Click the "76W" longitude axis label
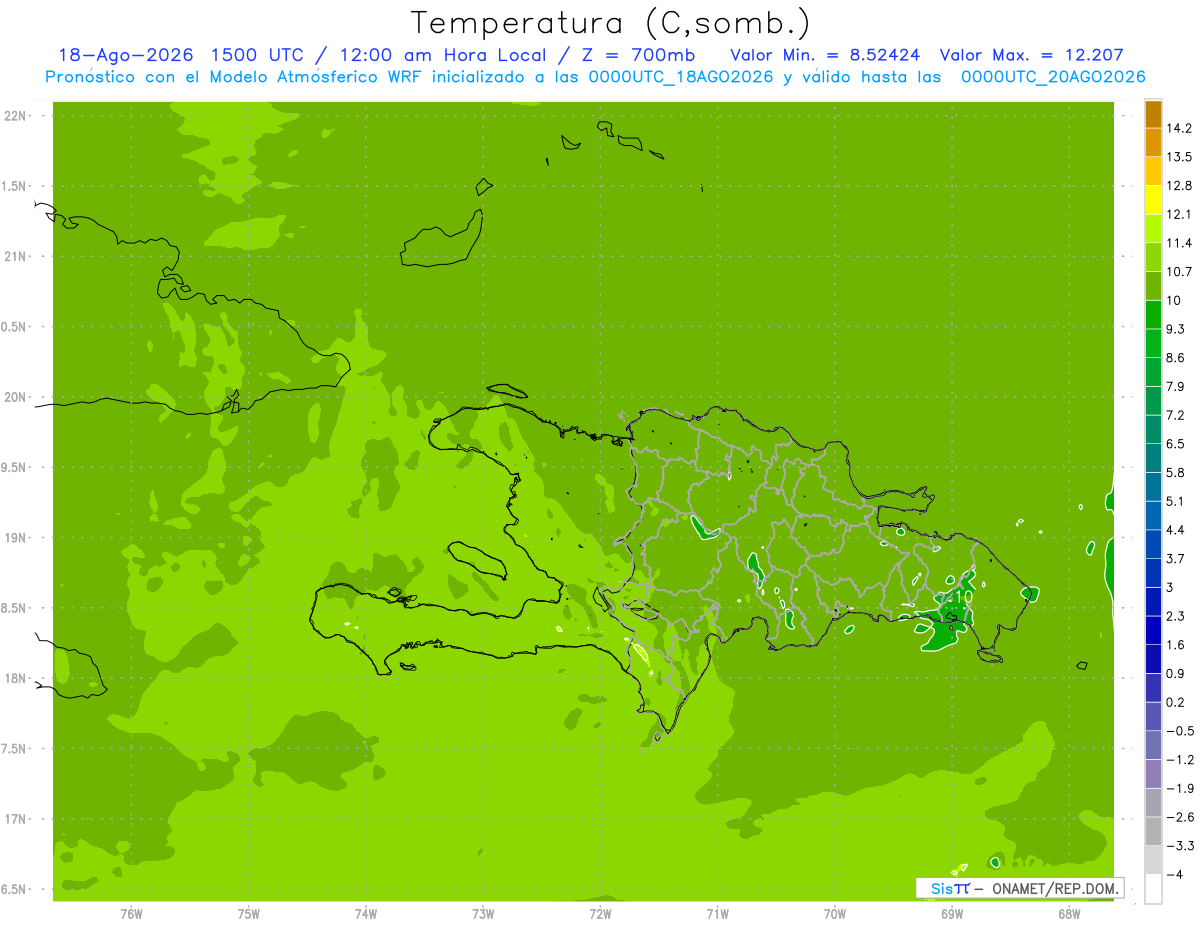Image resolution: width=1200 pixels, height=927 pixels. coord(131,914)
